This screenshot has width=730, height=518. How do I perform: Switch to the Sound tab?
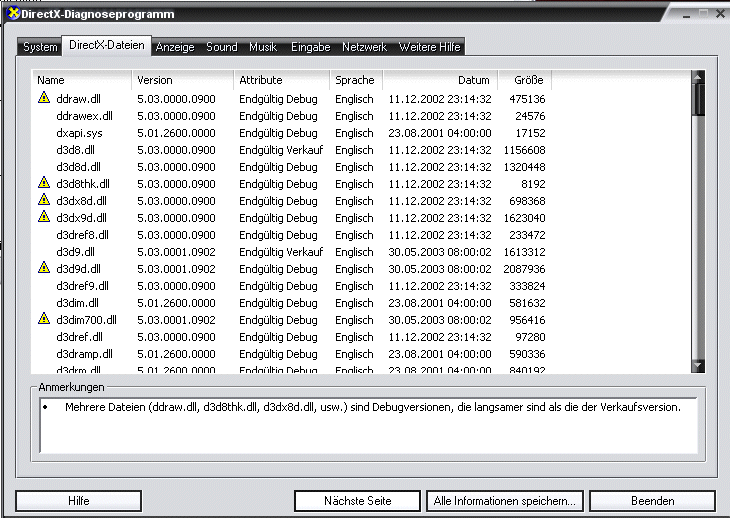click(x=222, y=47)
